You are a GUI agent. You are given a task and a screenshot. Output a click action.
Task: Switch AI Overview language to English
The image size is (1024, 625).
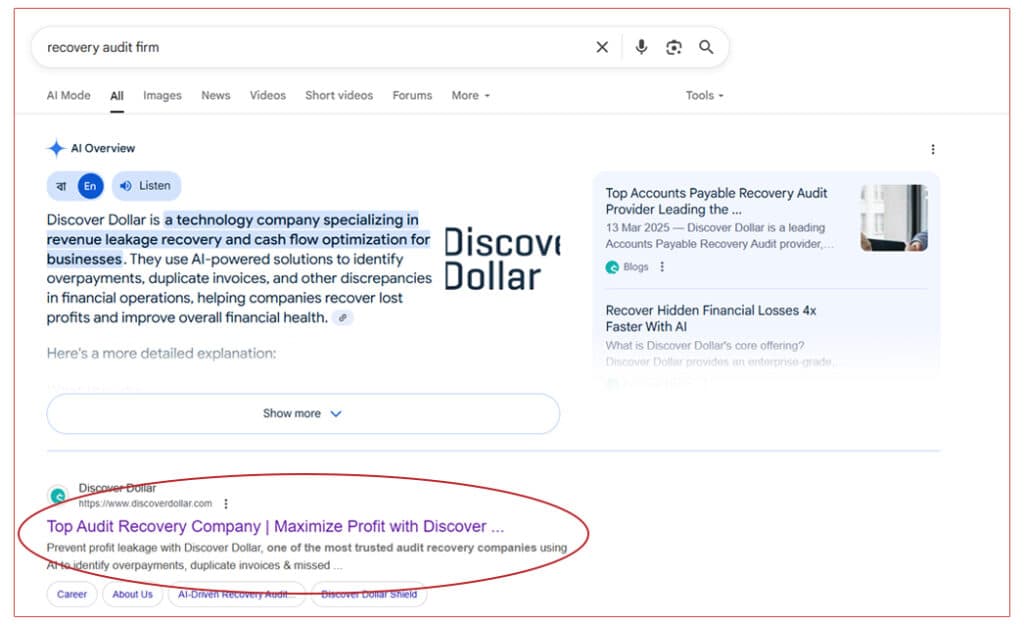(90, 185)
